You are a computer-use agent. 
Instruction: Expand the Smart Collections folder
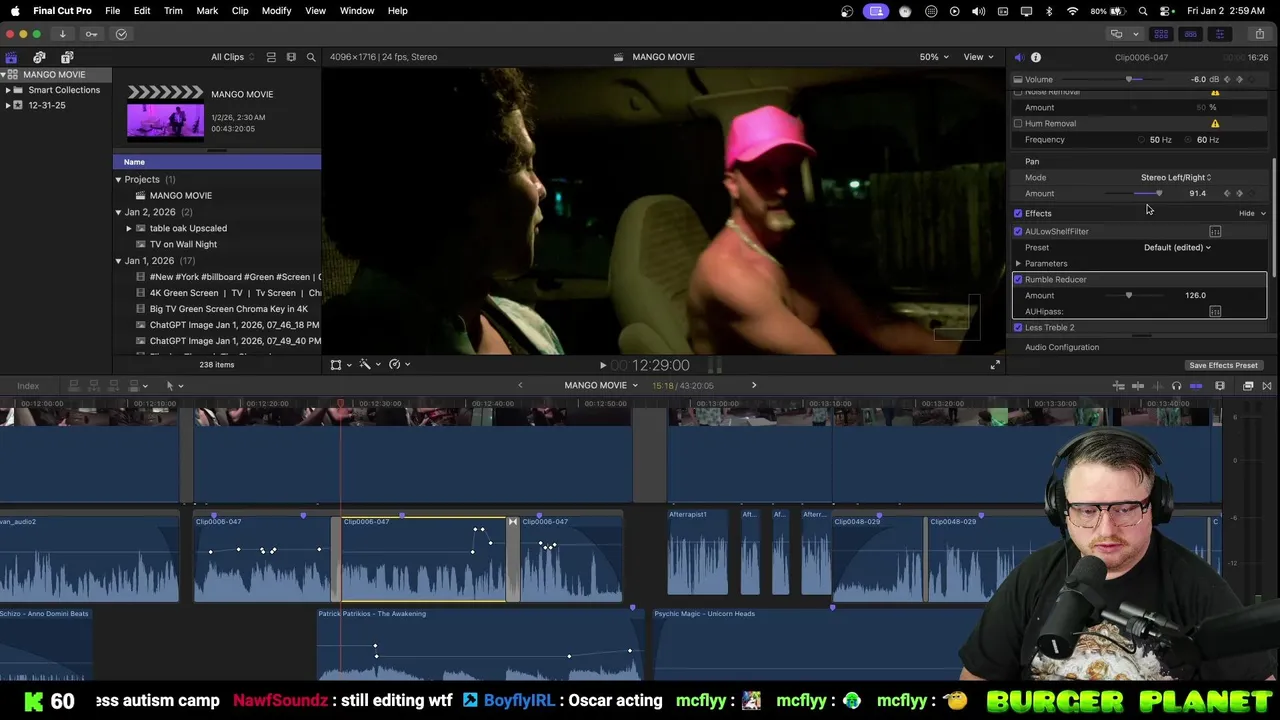pos(8,90)
